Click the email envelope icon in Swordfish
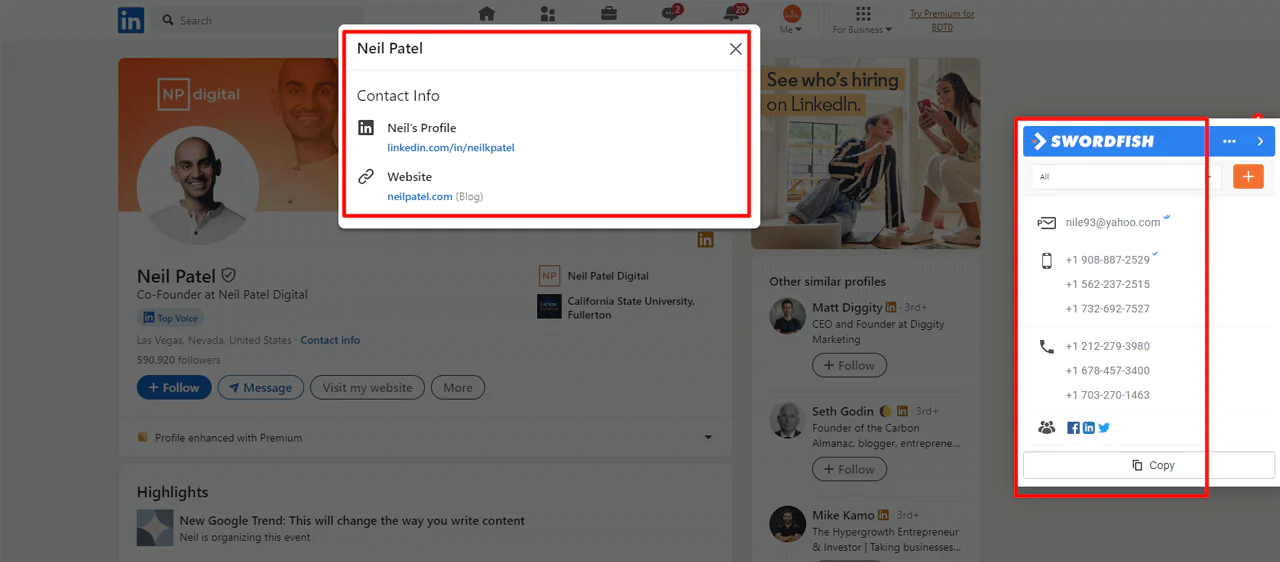This screenshot has width=1280, height=562. [x=1046, y=223]
